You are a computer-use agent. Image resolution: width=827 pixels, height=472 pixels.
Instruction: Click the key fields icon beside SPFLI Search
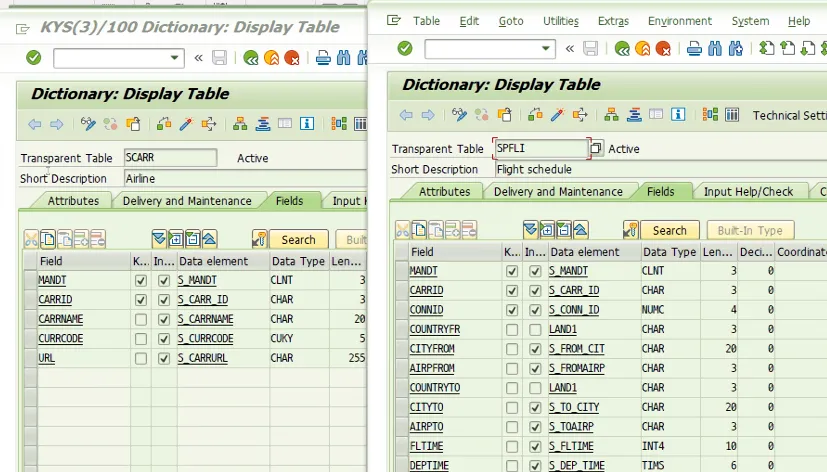pos(631,230)
